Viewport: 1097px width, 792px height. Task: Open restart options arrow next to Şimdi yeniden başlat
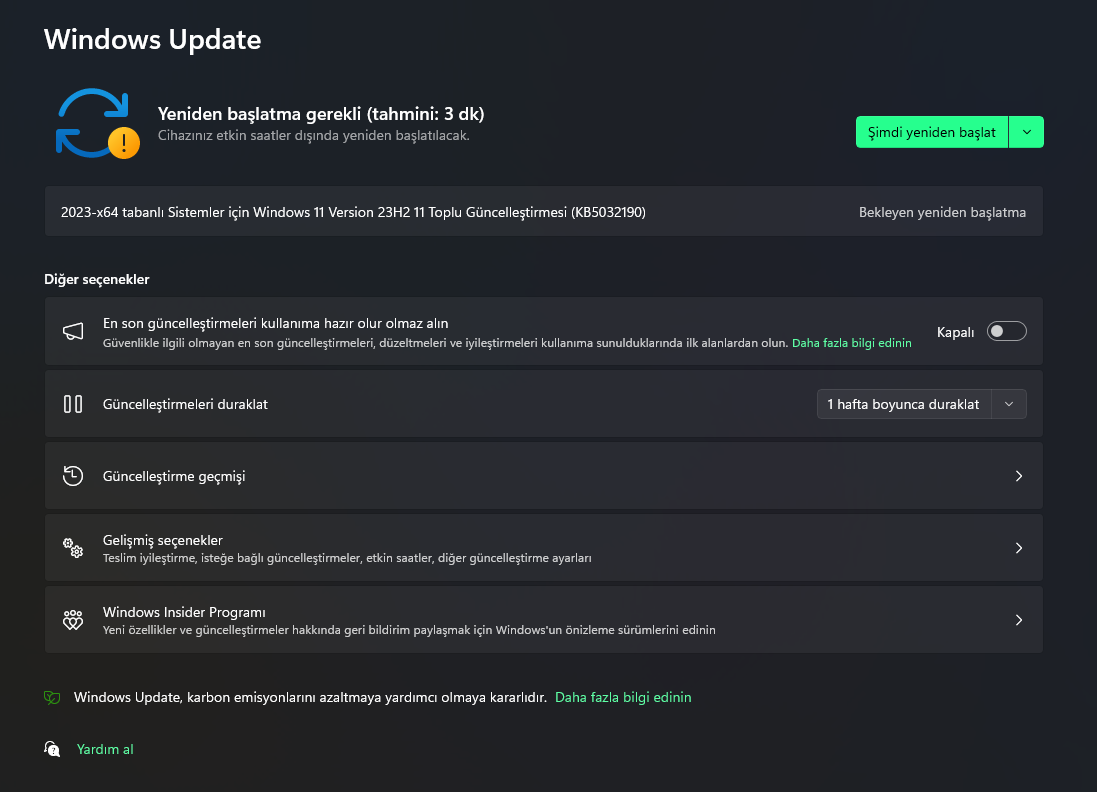tap(1026, 132)
